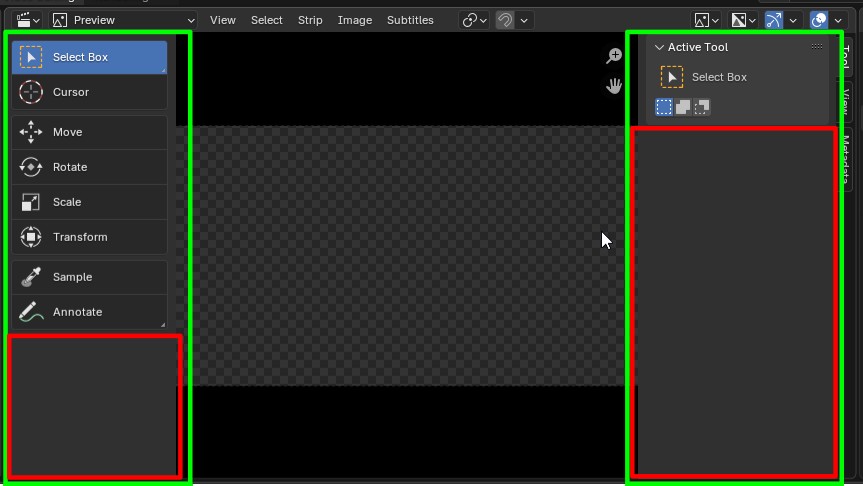Grab the Active Tool panel drag grip
This screenshot has width=863, height=486.
tap(817, 47)
